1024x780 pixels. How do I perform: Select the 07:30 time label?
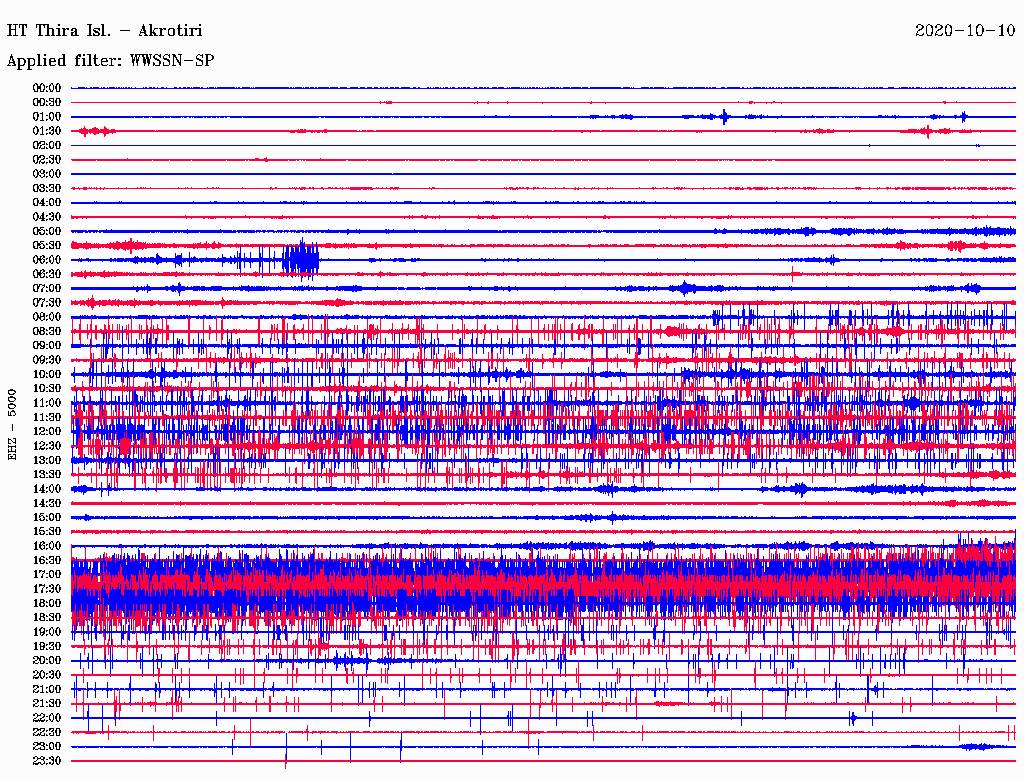tap(46, 303)
